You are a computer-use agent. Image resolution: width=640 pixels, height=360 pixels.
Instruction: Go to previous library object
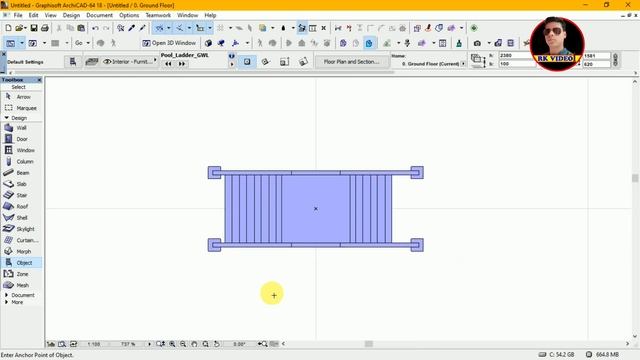168,64
